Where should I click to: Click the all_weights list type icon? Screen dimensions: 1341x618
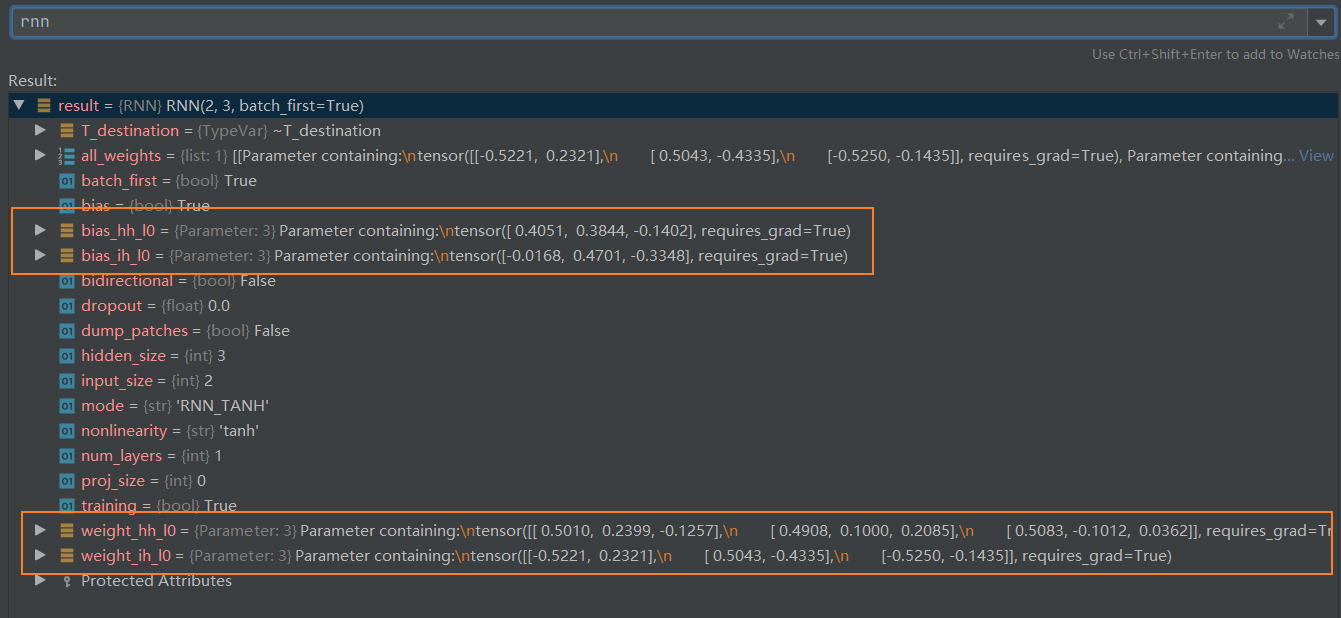67,155
